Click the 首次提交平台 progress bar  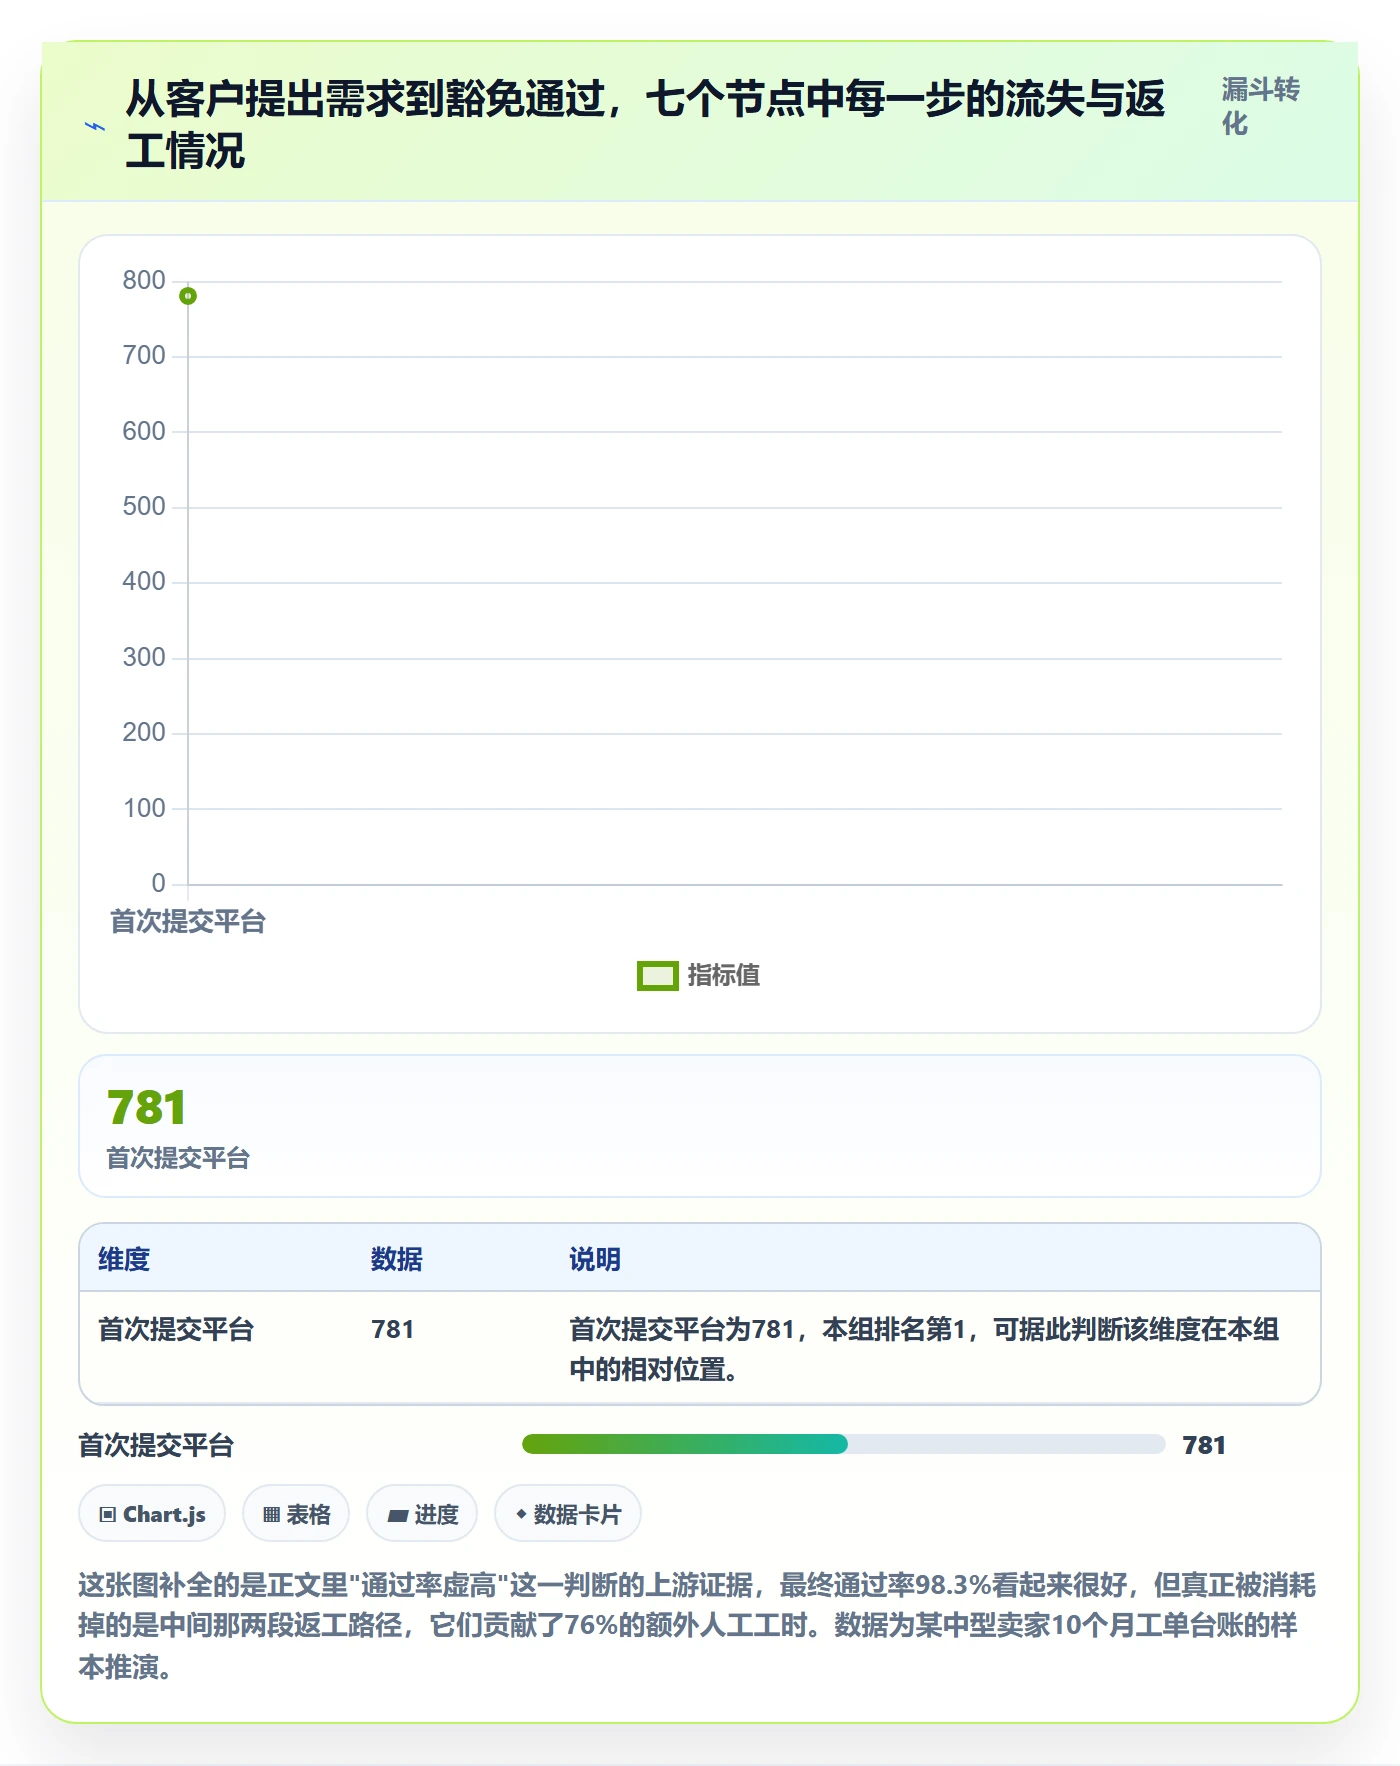pos(843,1444)
